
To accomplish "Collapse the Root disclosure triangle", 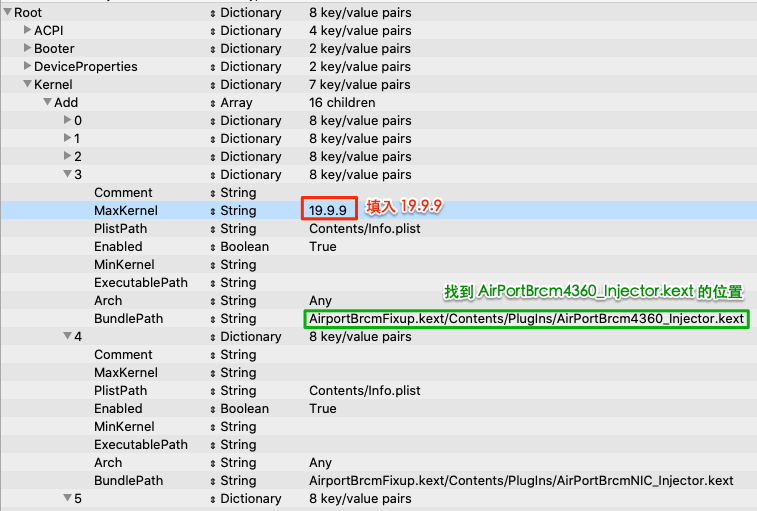I will pos(7,12).
